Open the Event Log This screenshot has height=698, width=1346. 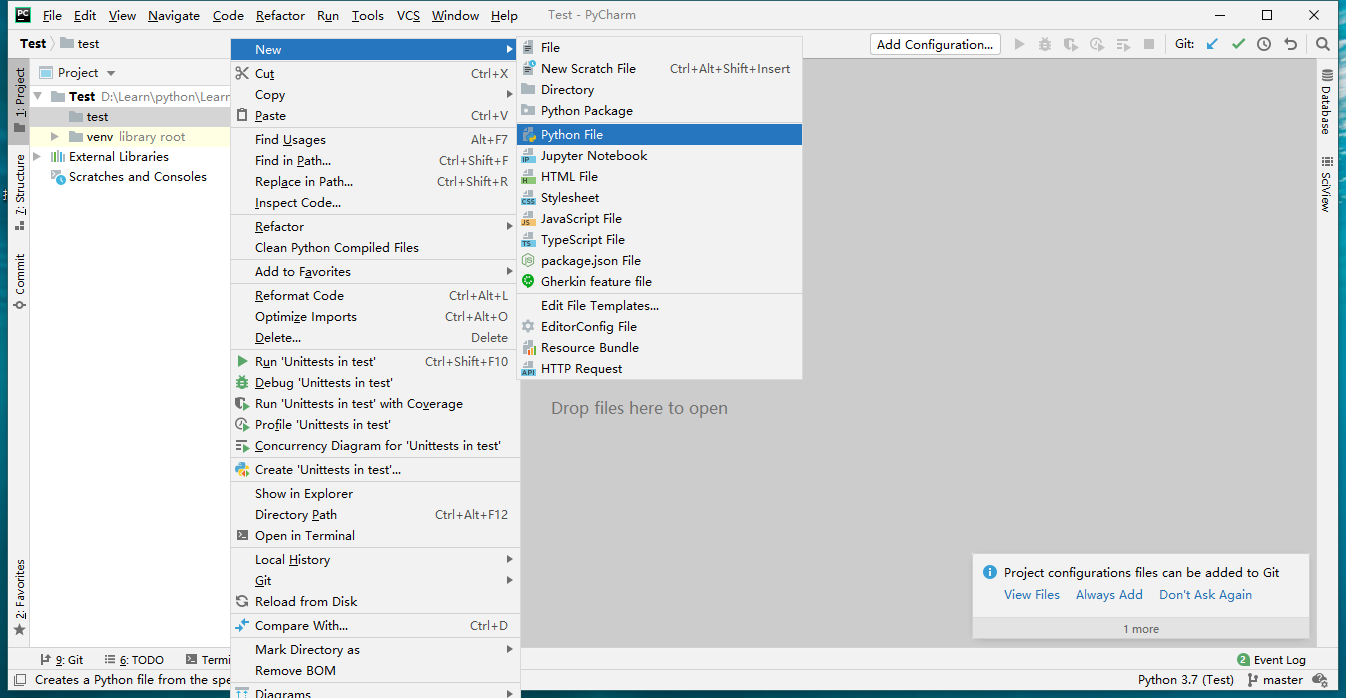[1271, 660]
